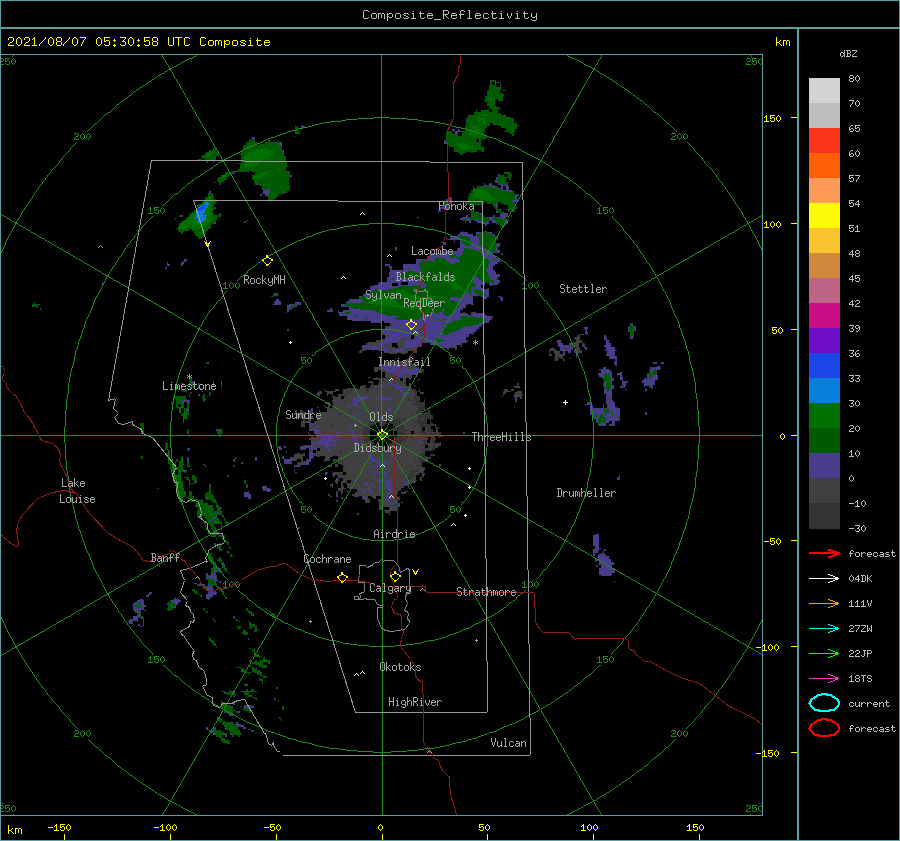Click the Didsbury city label
900x841 pixels.
(377, 448)
